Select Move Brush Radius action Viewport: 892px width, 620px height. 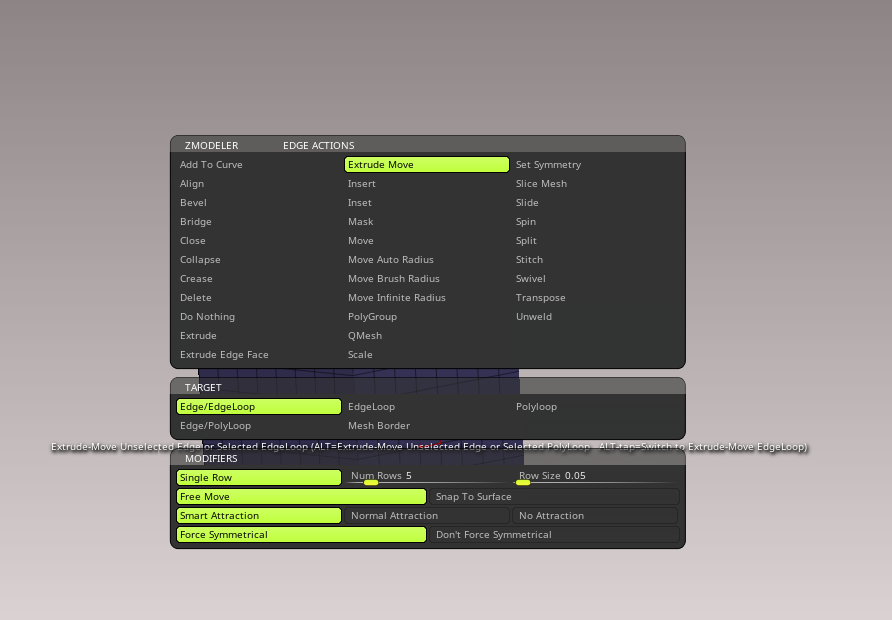pos(394,279)
